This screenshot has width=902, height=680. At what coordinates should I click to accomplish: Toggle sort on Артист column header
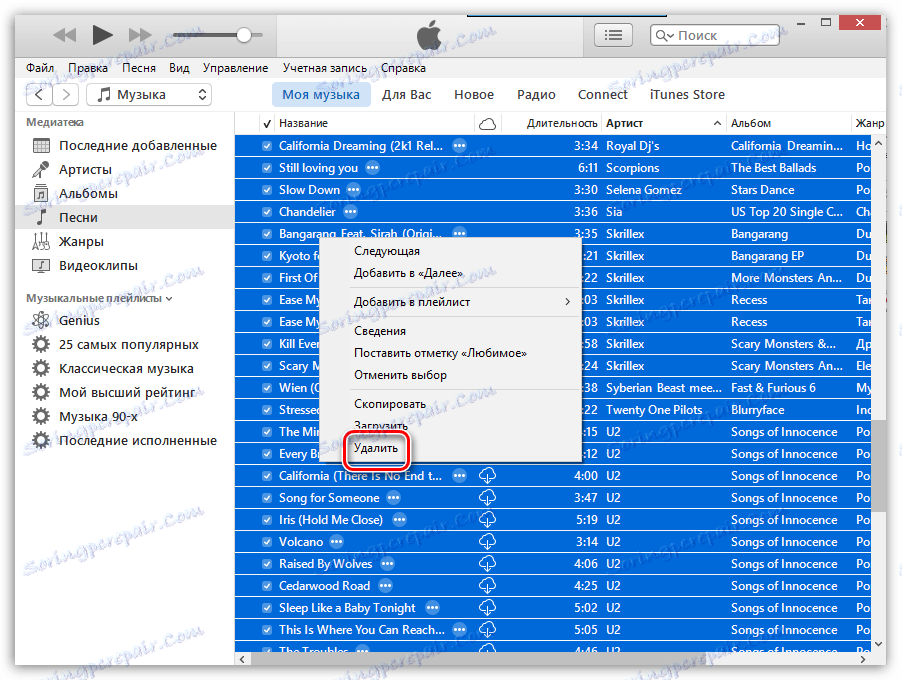[x=664, y=123]
